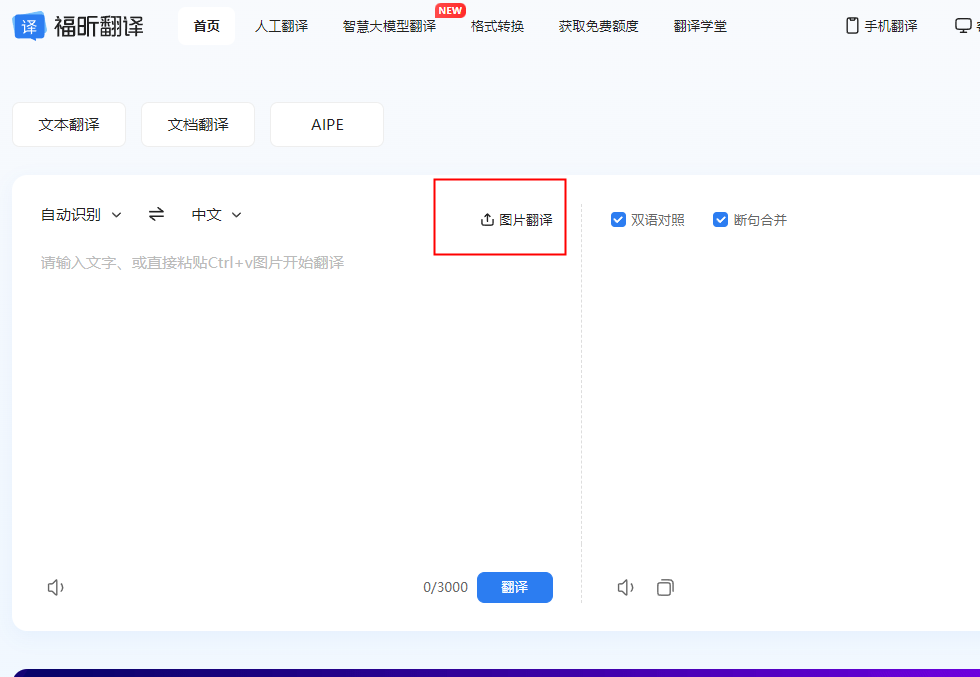Open the 获取免费额度 menu item
Image resolution: width=980 pixels, height=677 pixels.
tap(599, 26)
